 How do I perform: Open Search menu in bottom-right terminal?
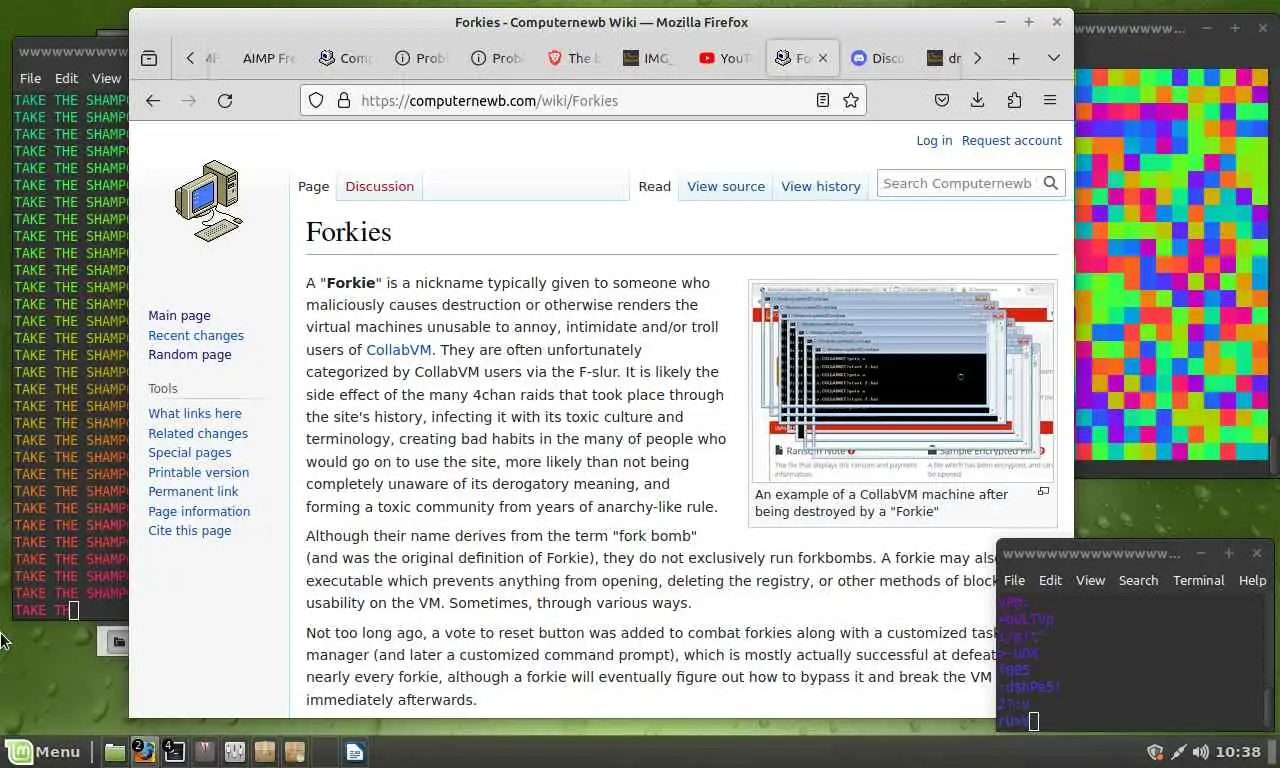(1138, 580)
